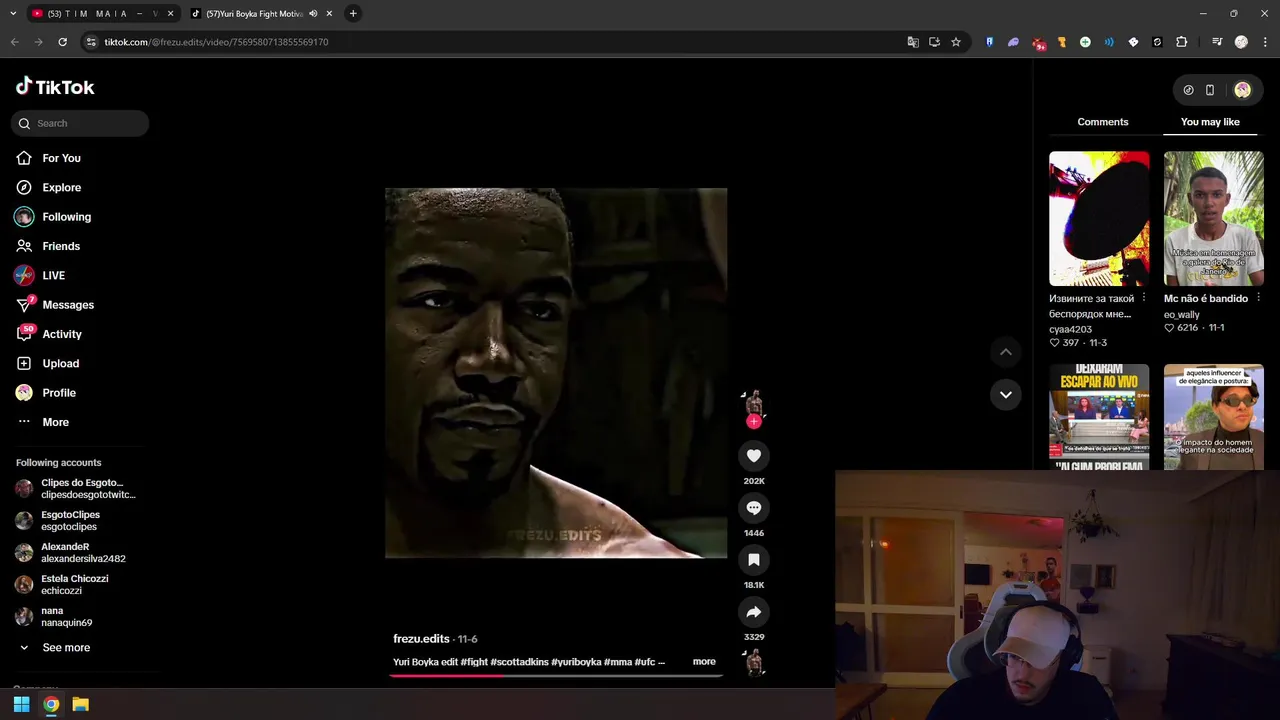View site information icon in address bar
The height and width of the screenshot is (720, 1280).
point(91,42)
